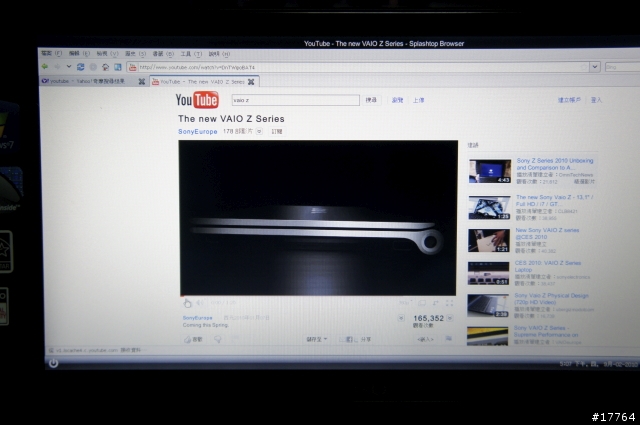
Task: Open the 上傳 upload link
Action: point(418,100)
